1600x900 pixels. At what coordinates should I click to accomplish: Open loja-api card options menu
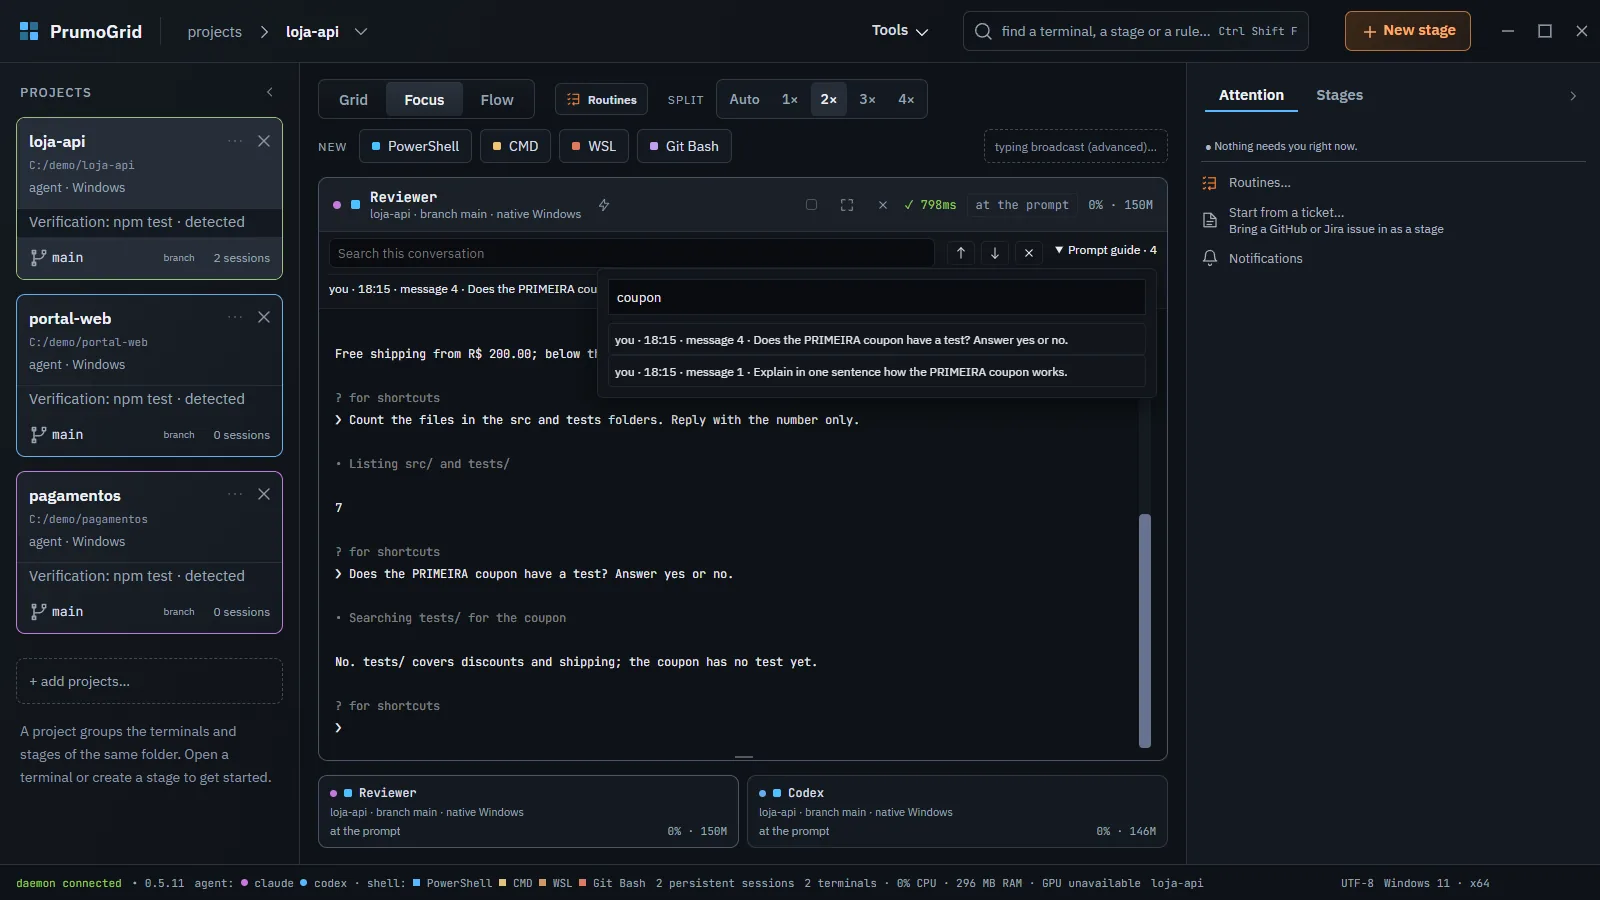235,141
